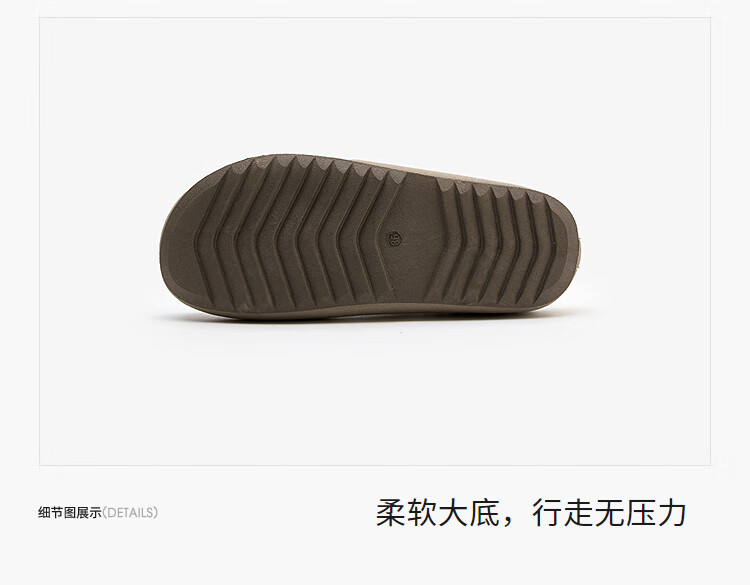Click the bottom border line of photo frame

(375, 465)
